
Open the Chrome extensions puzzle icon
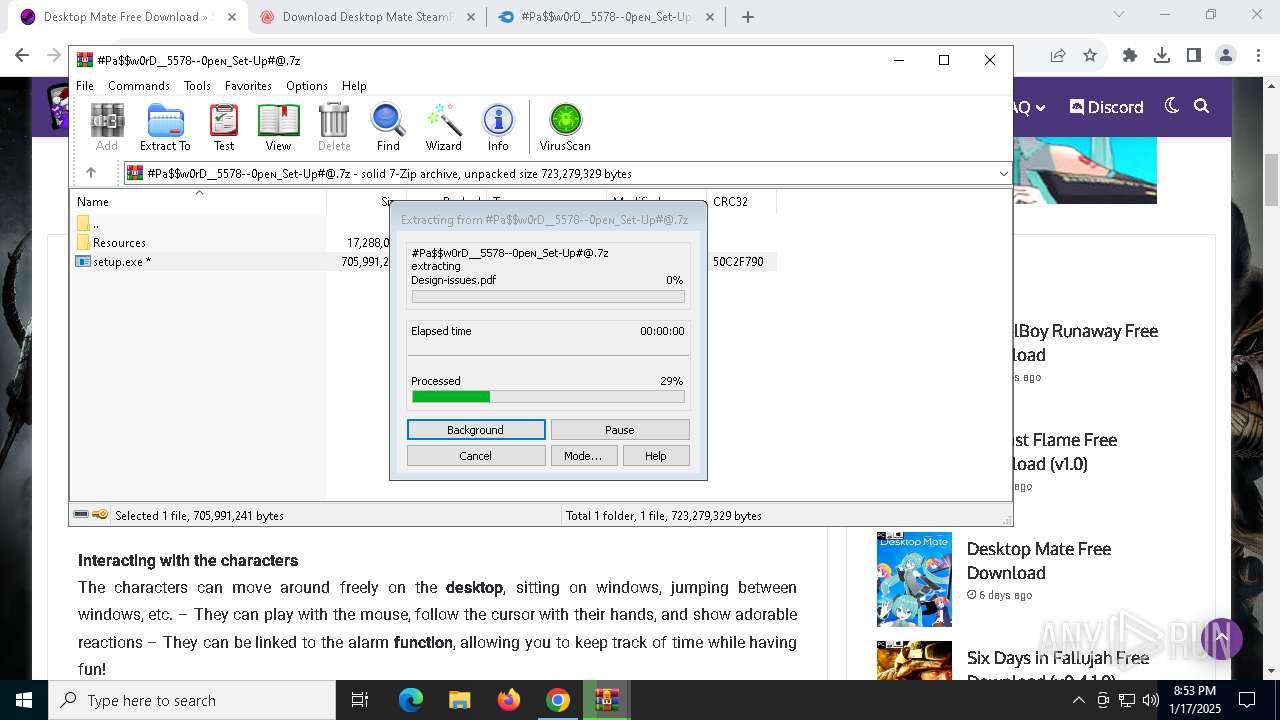point(1130,56)
